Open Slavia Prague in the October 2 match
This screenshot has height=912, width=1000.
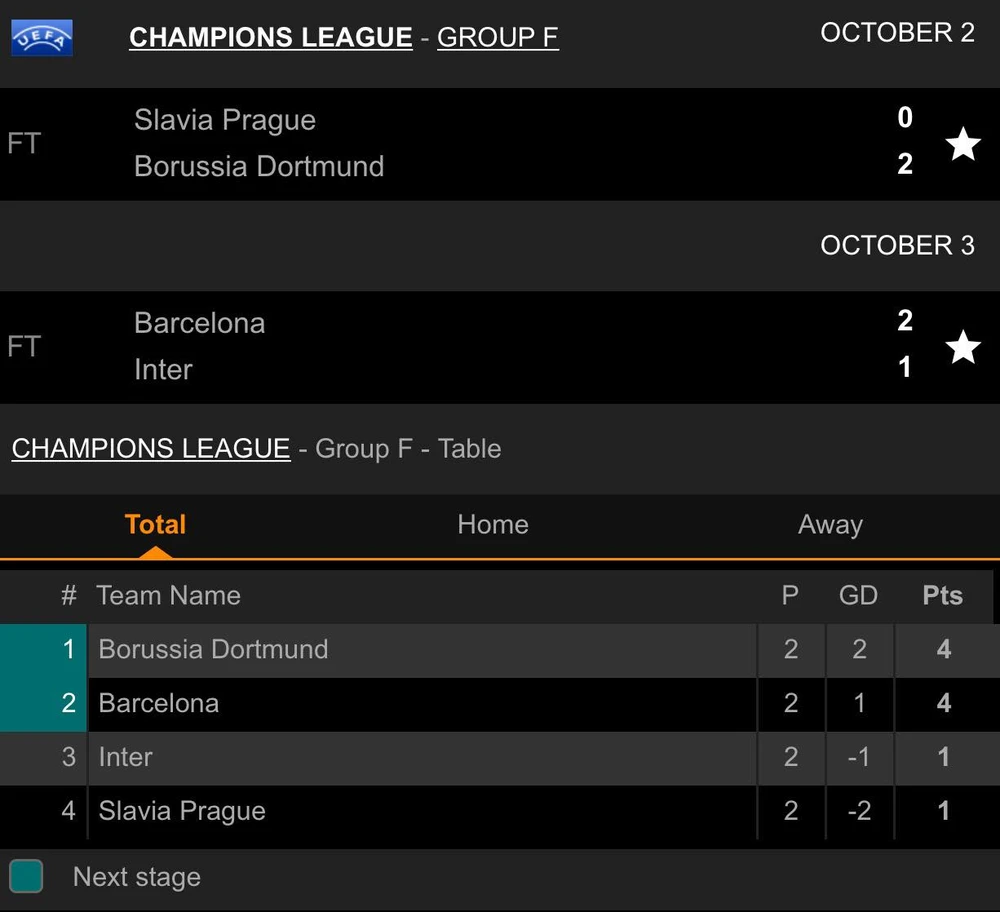click(x=225, y=120)
